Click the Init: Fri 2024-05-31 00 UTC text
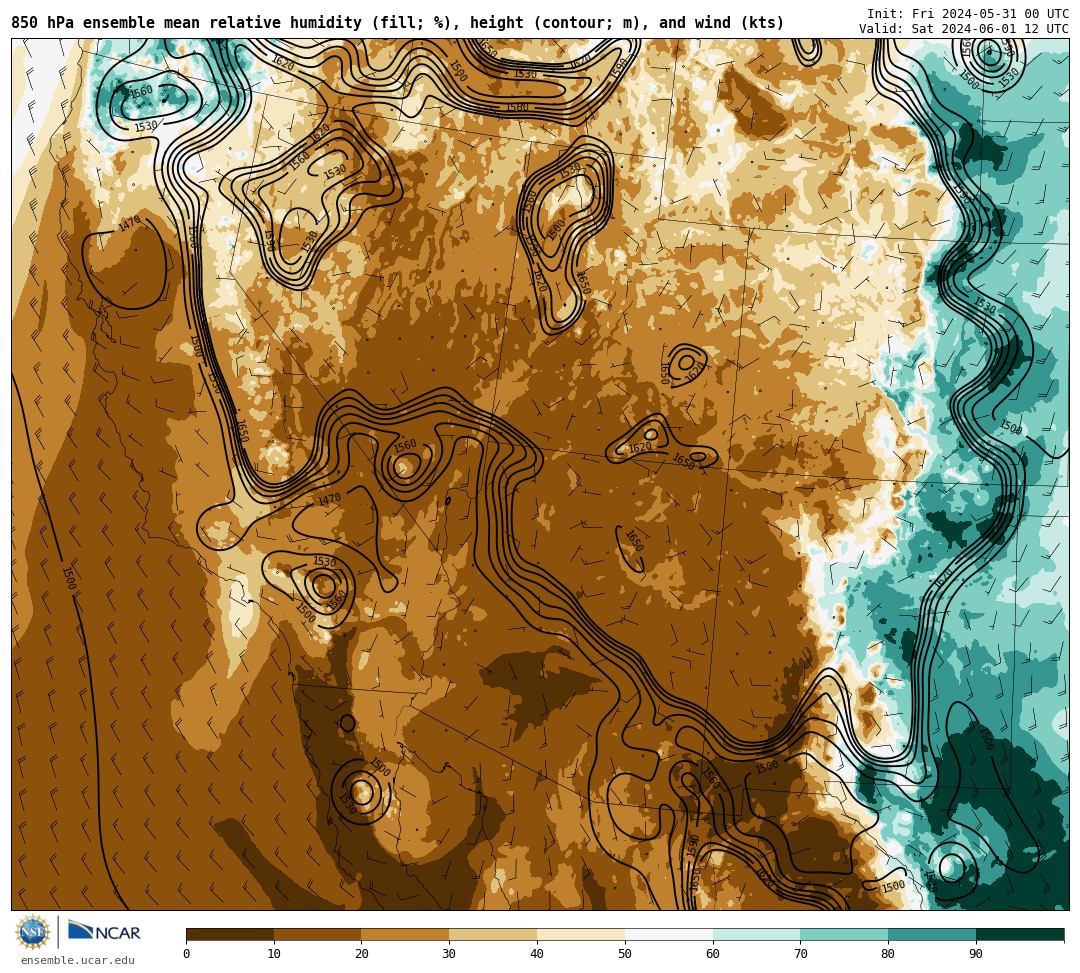 tap(968, 14)
